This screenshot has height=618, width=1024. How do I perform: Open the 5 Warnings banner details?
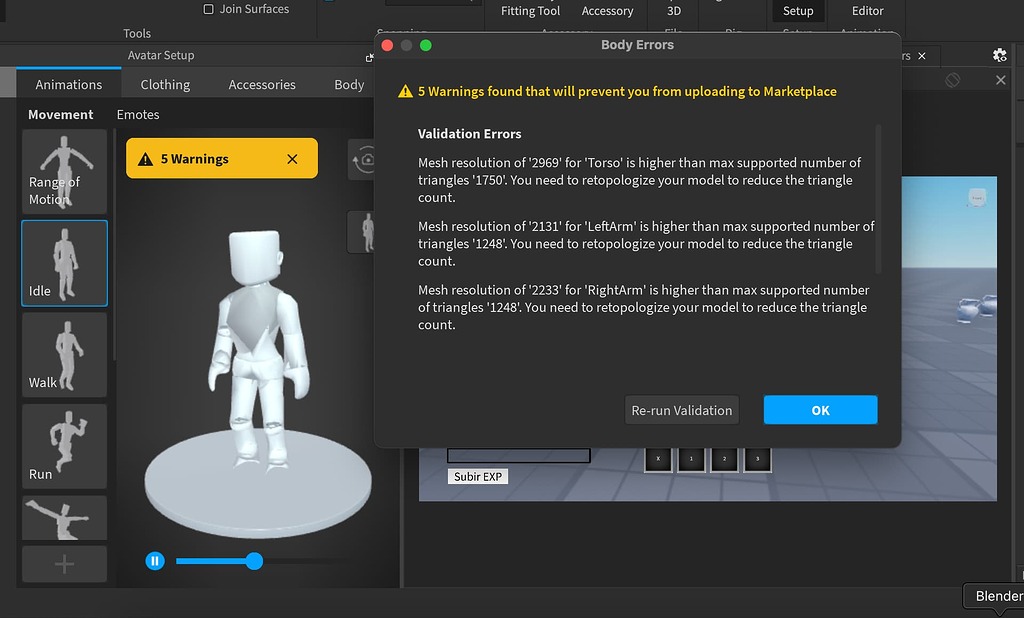195,159
